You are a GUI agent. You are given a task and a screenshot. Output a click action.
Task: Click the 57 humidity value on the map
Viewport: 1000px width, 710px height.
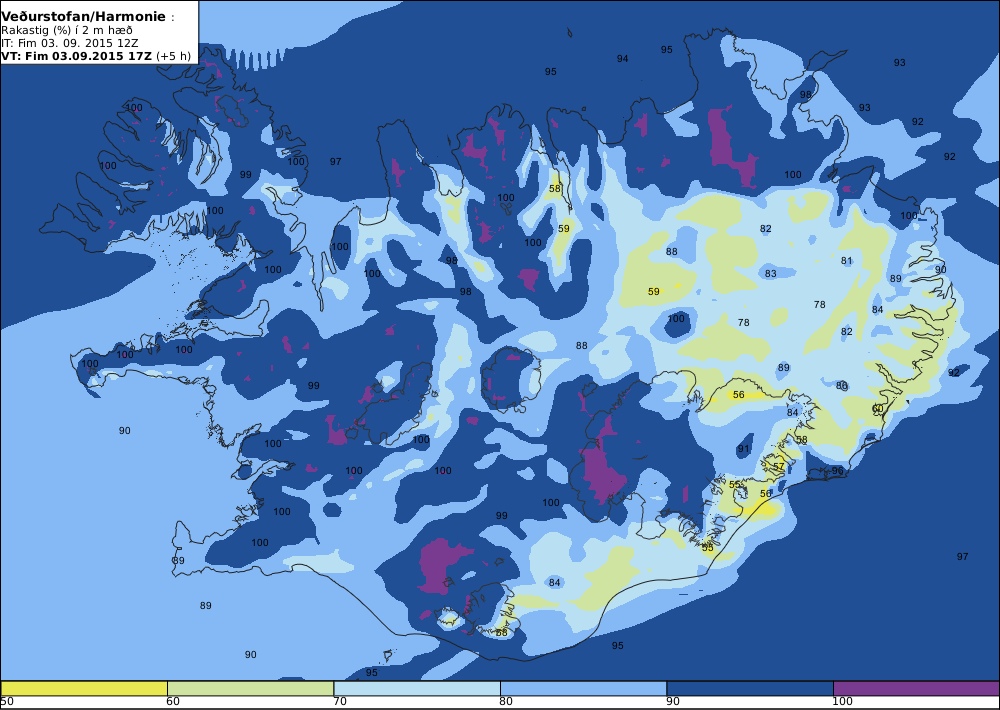pyautogui.click(x=779, y=466)
